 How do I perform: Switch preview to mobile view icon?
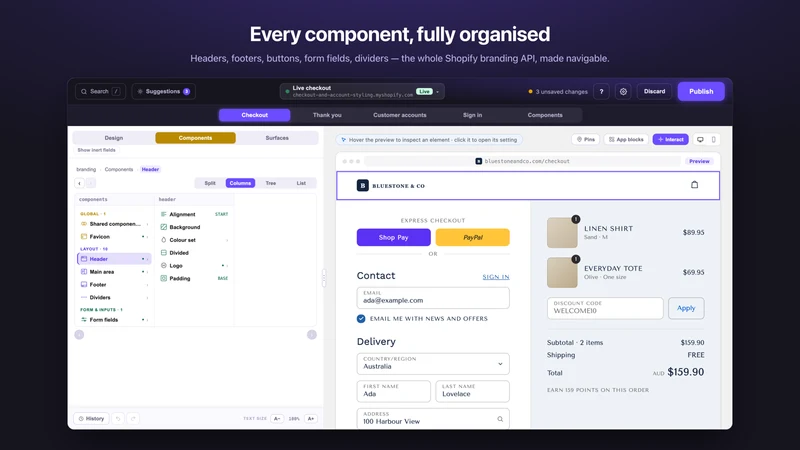pos(713,139)
